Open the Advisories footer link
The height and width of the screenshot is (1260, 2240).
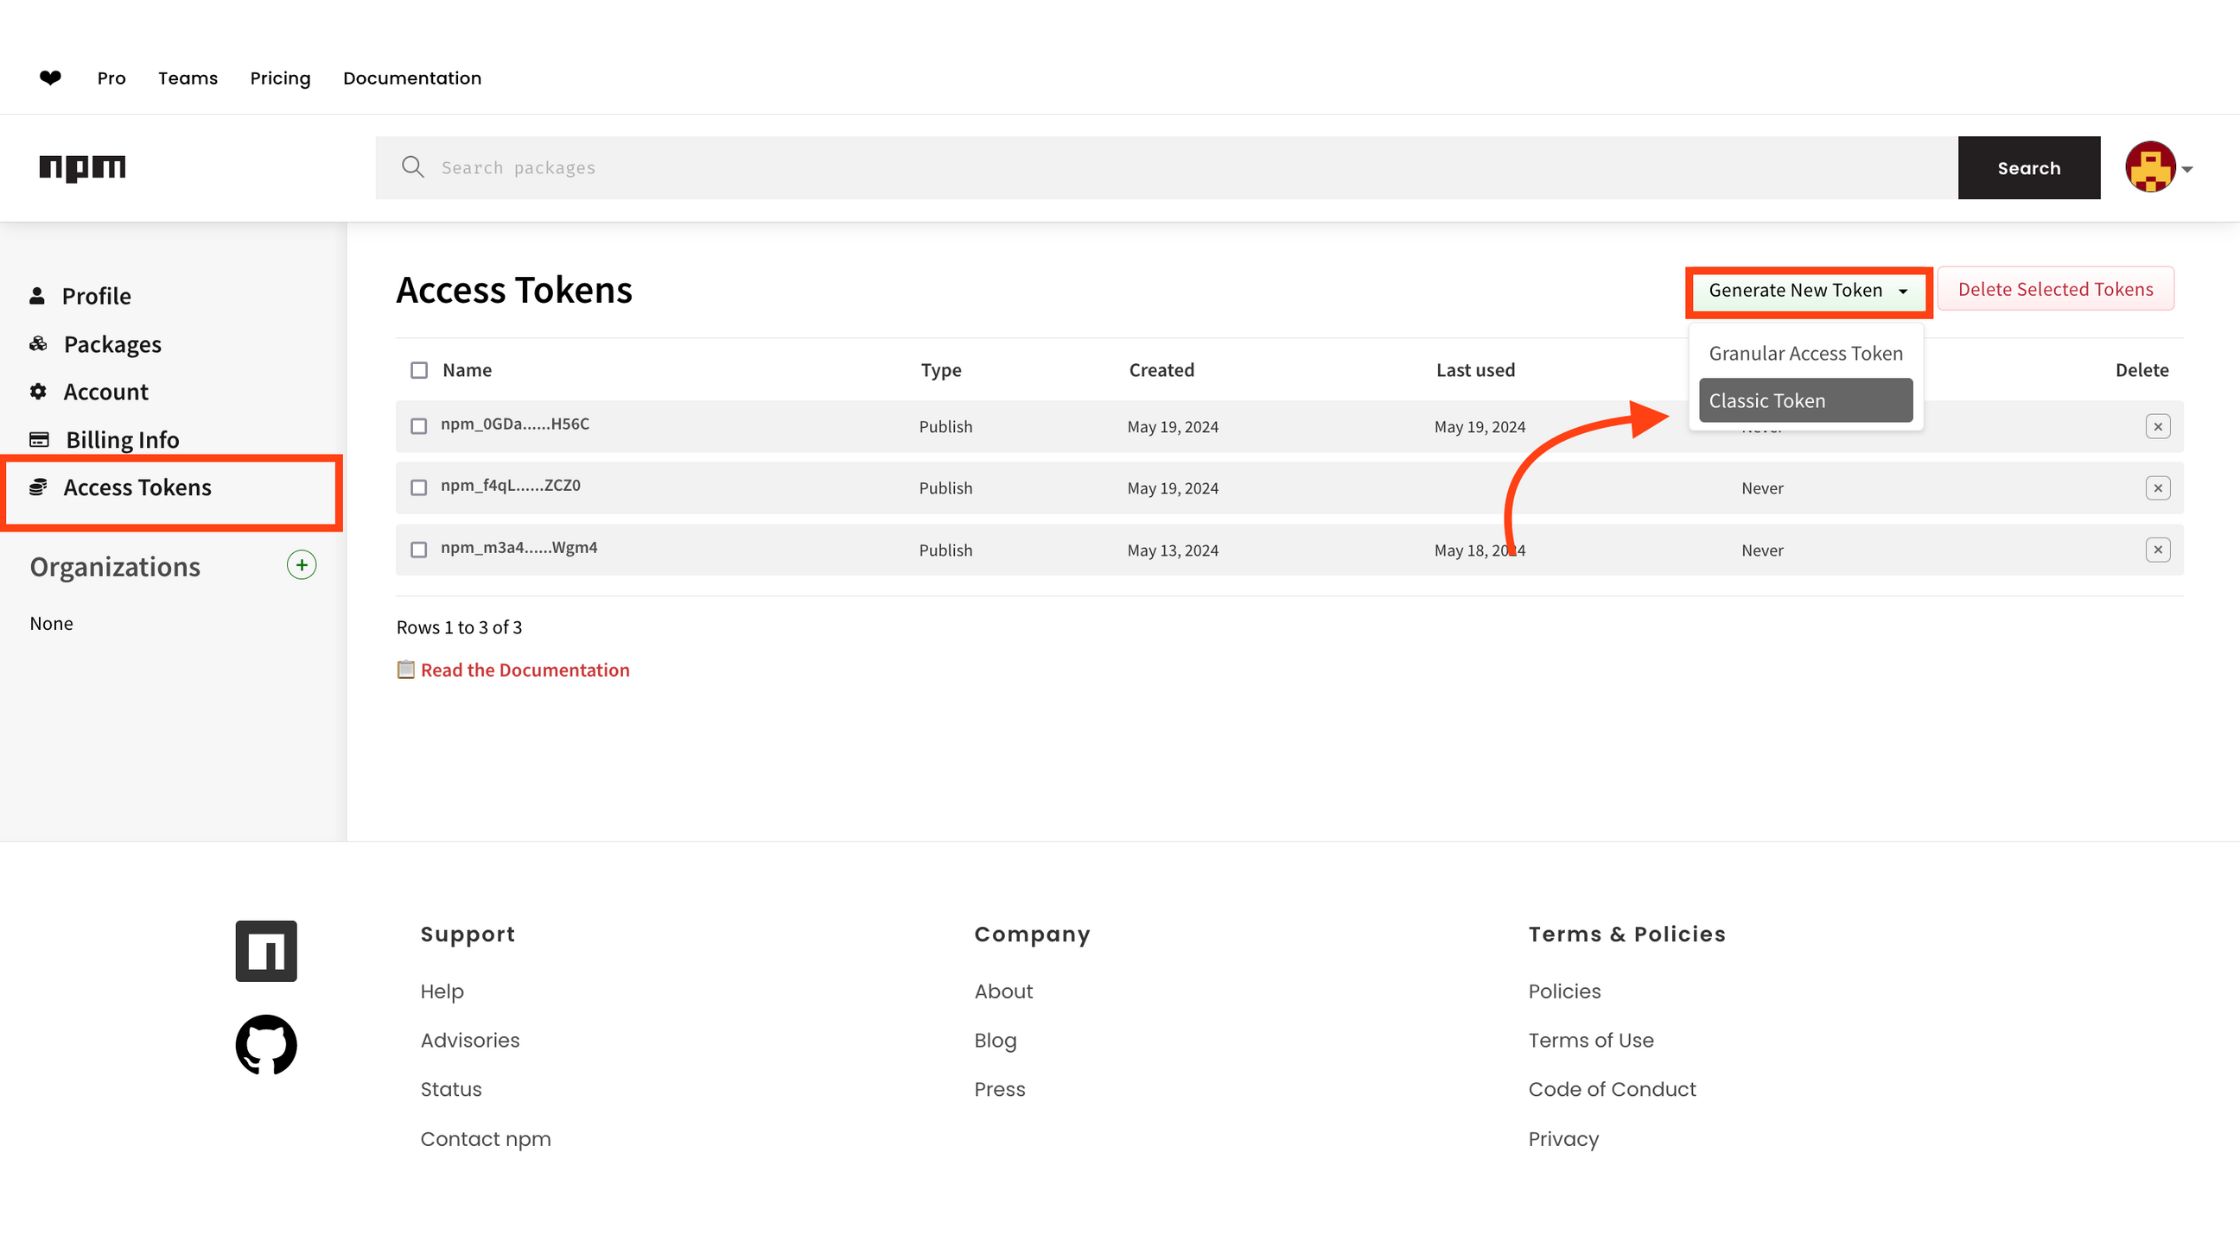(x=470, y=1040)
